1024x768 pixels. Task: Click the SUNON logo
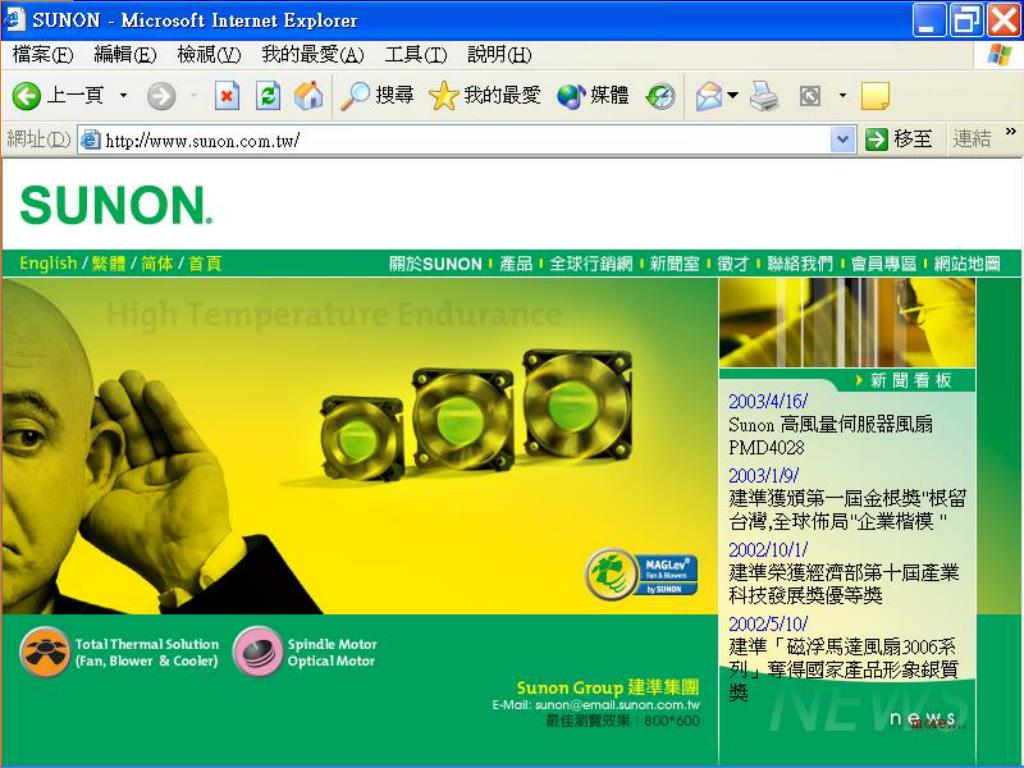pyautogui.click(x=116, y=204)
